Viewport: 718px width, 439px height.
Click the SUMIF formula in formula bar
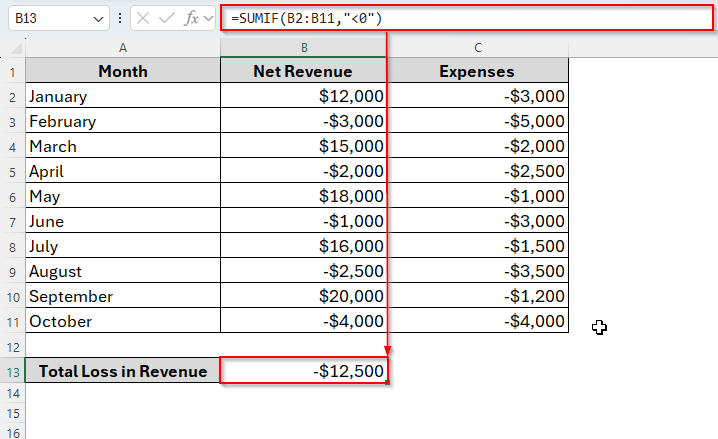(x=306, y=18)
